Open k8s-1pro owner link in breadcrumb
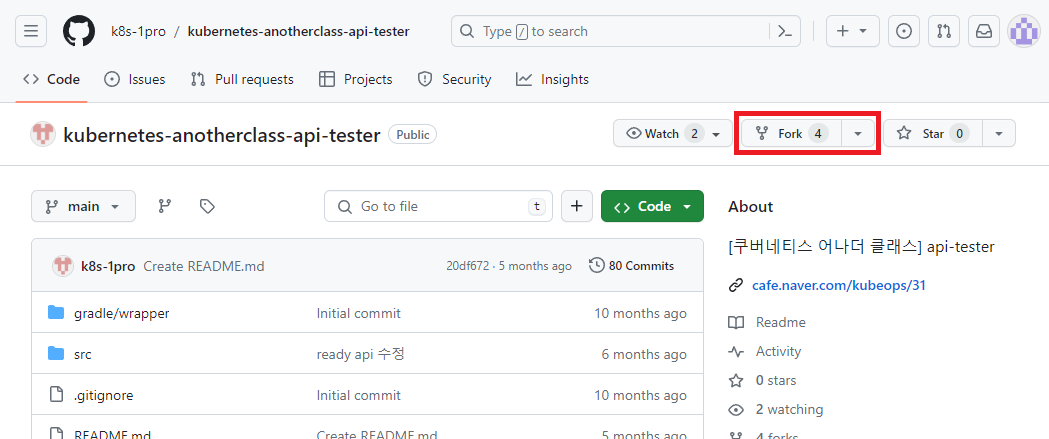 (x=138, y=31)
